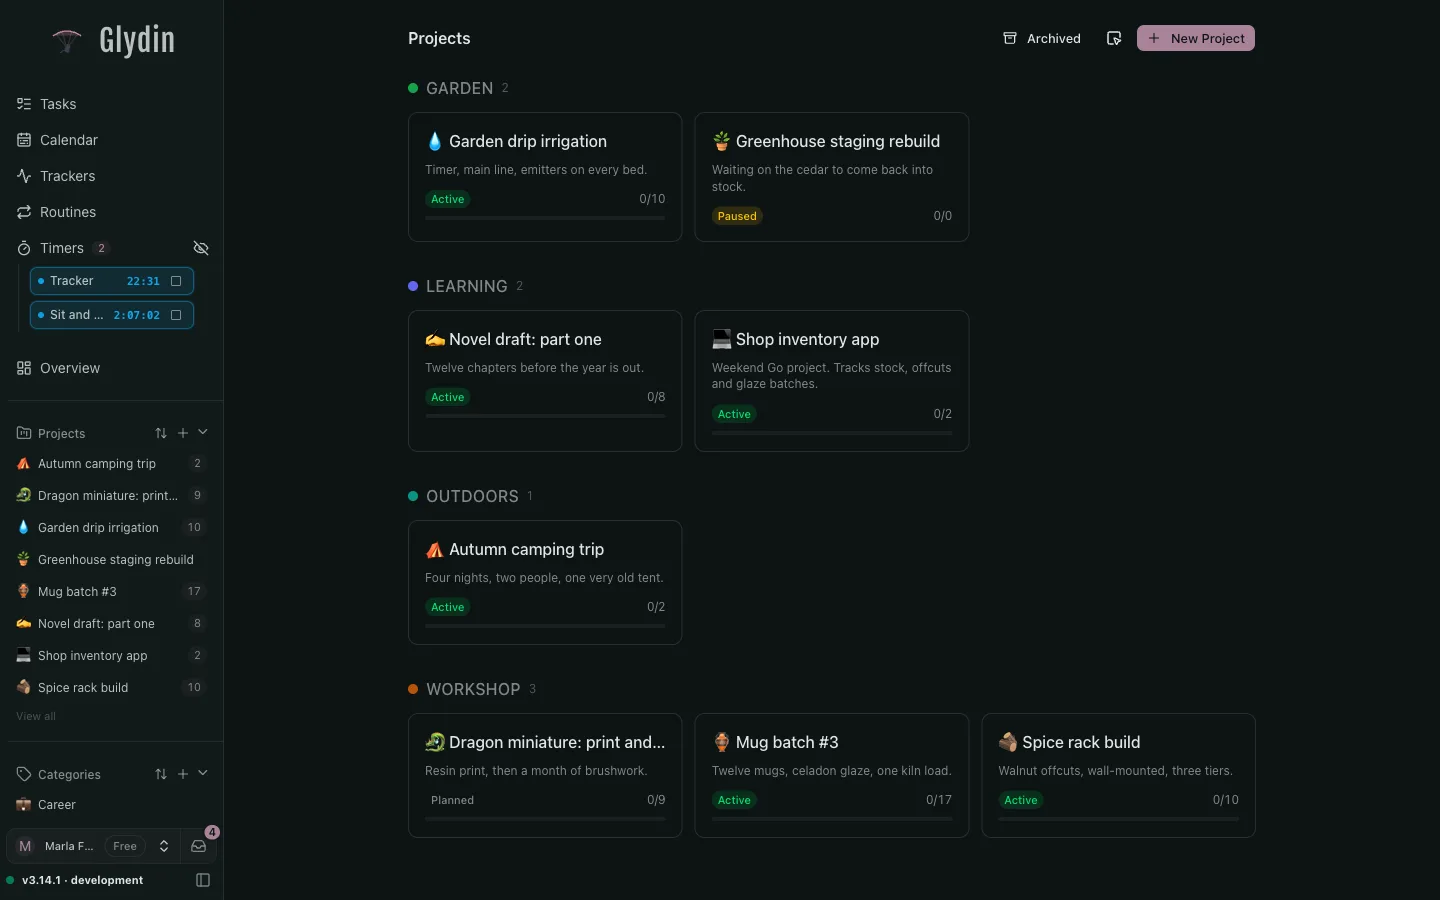Click the Glydin logo
The height and width of the screenshot is (900, 1440).
tap(113, 40)
